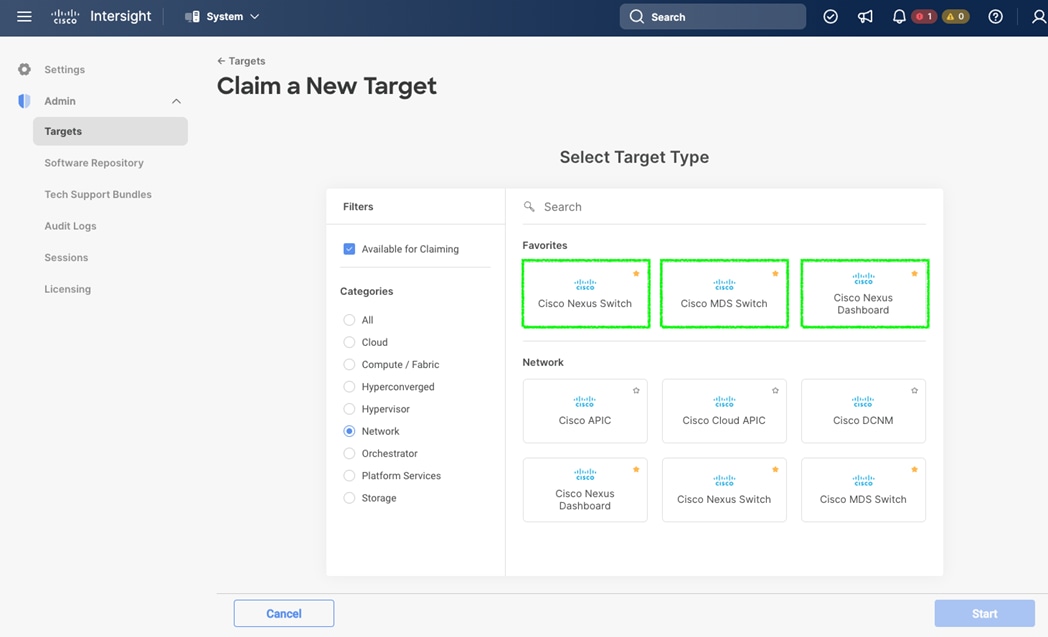Select Cisco Nexus Switch under Network

pyautogui.click(x=724, y=490)
